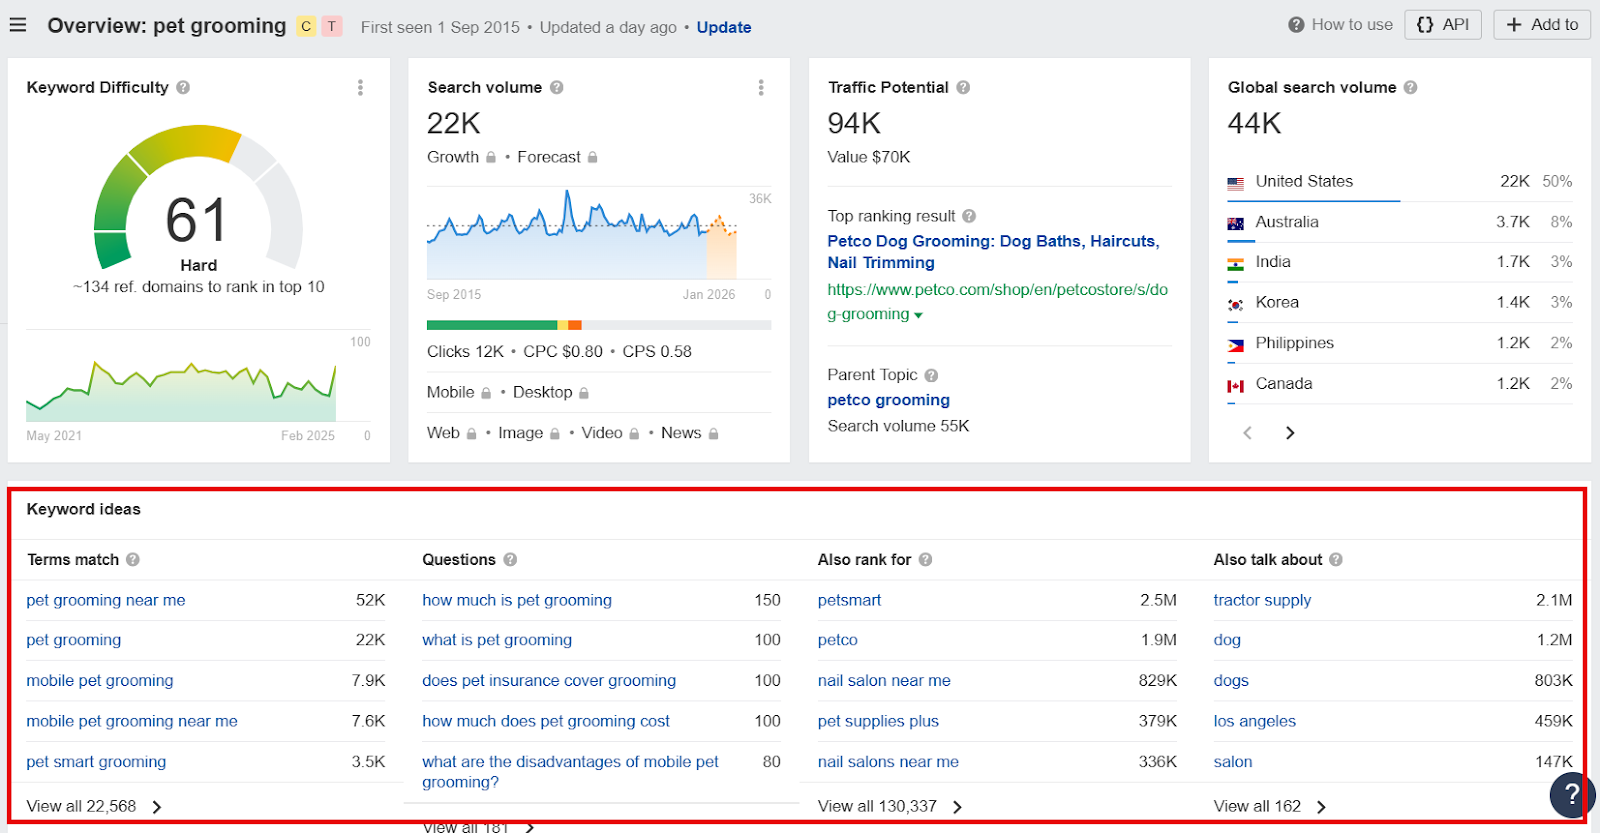Open How to use help
Screen dimensions: 1600x833
[x=1340, y=24]
